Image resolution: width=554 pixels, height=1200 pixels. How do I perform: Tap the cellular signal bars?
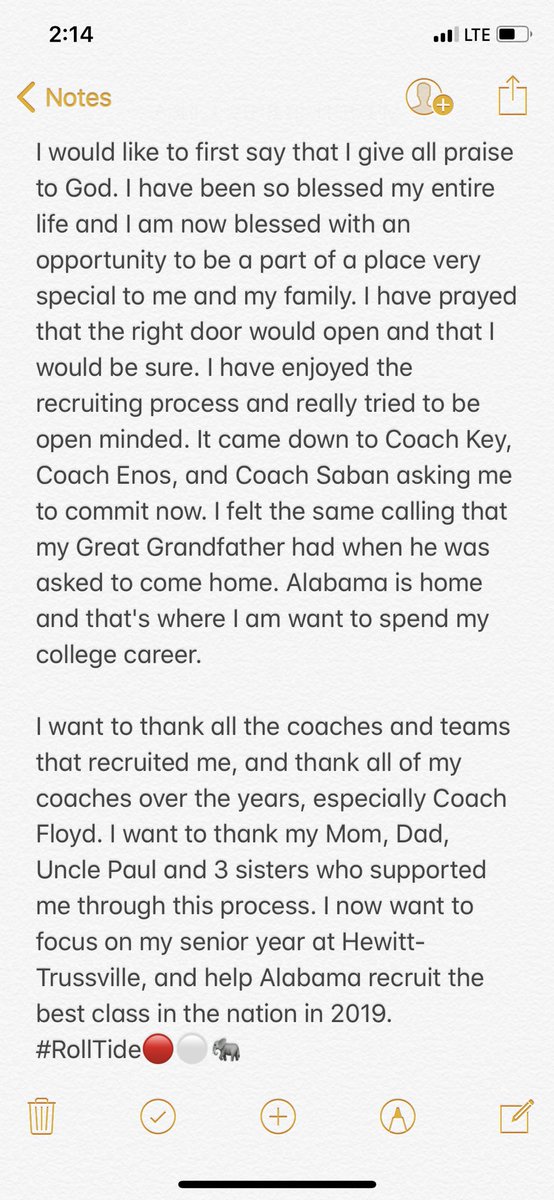click(x=443, y=36)
